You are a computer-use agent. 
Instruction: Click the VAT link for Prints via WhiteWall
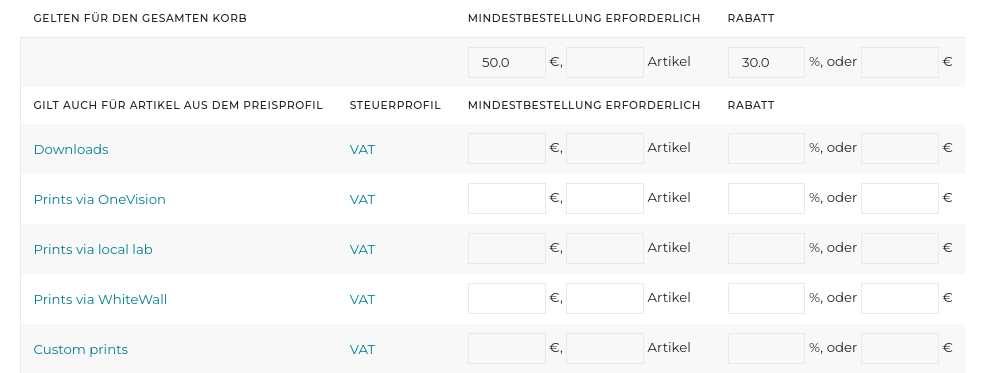362,300
